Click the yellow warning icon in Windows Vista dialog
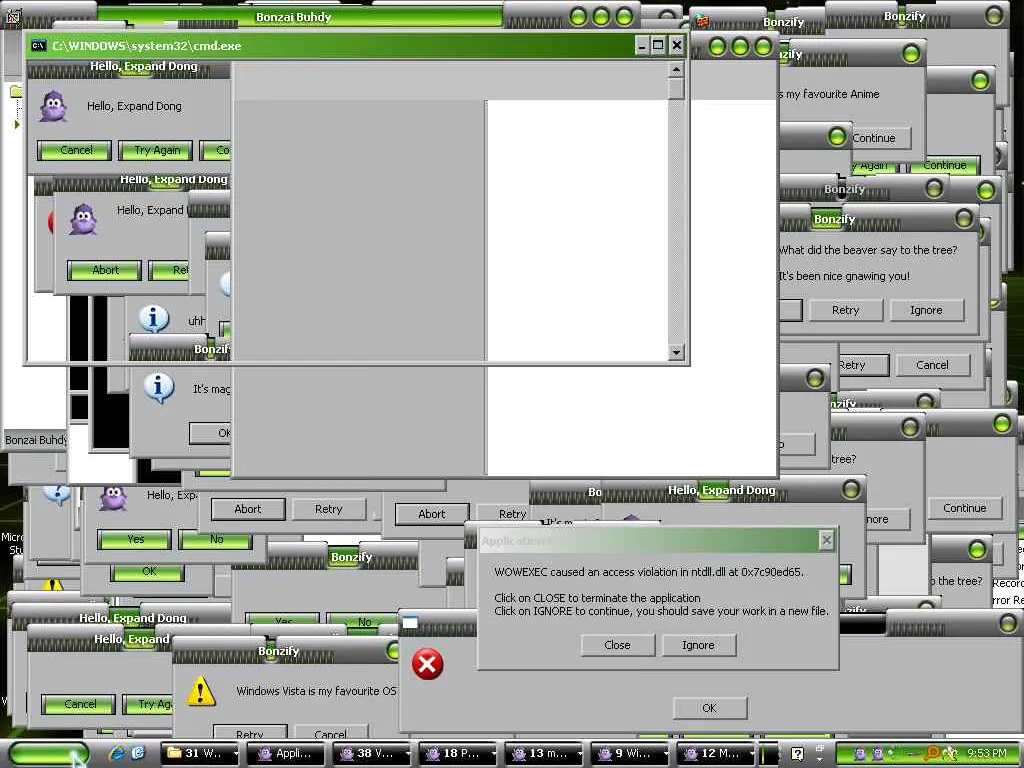This screenshot has height=768, width=1024. click(201, 690)
